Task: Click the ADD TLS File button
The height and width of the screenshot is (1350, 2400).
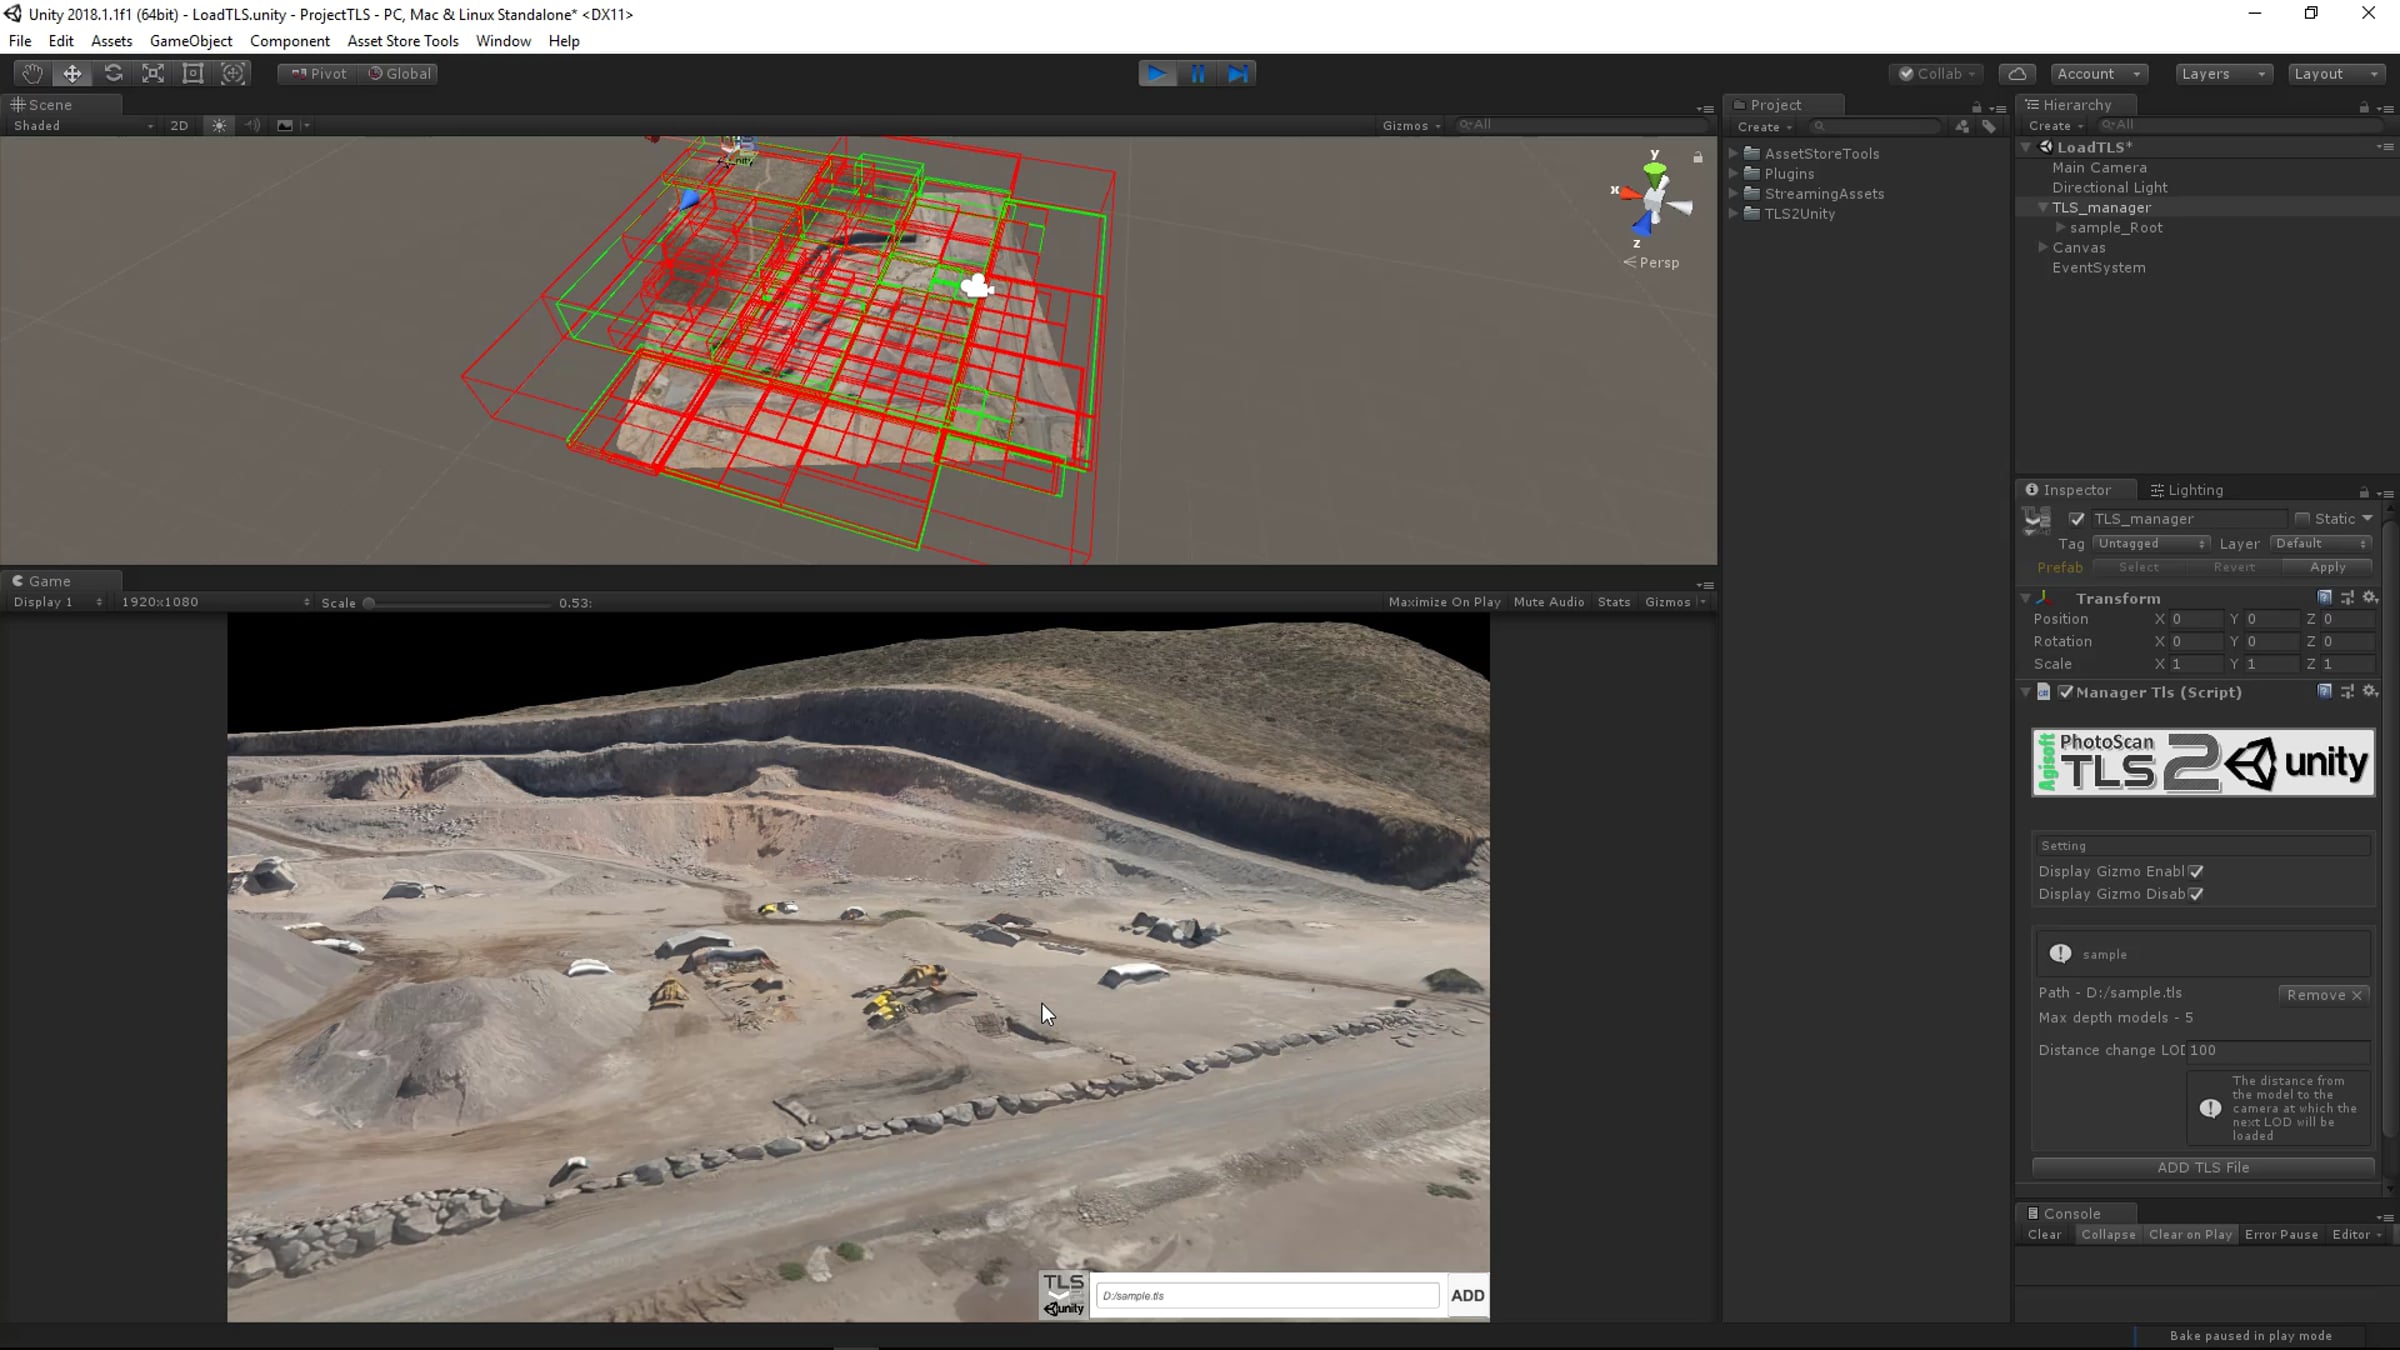Action: (2202, 1167)
